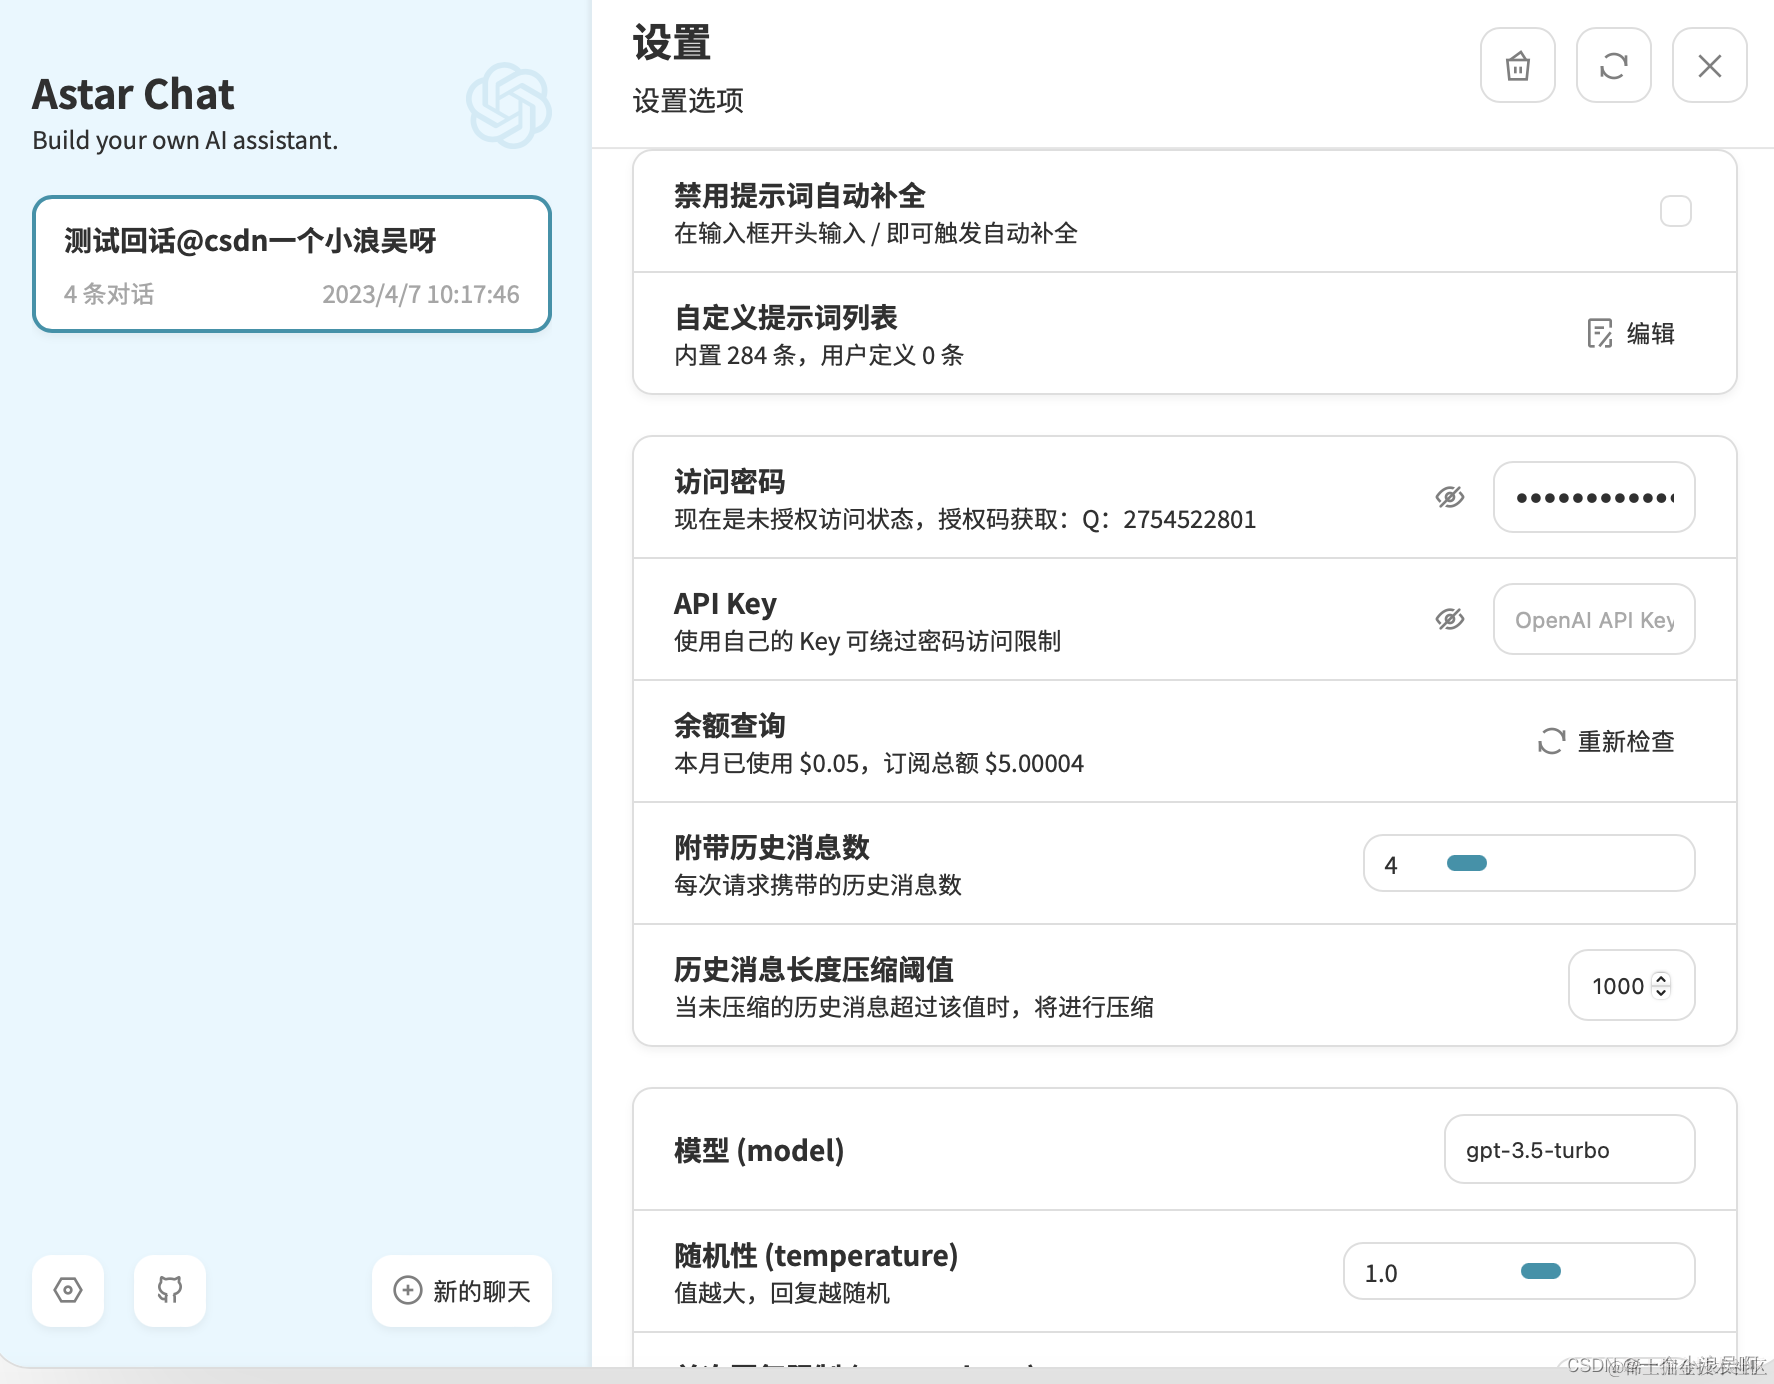Start a new chat with 新的聊天 button
The width and height of the screenshot is (1774, 1384).
461,1291
